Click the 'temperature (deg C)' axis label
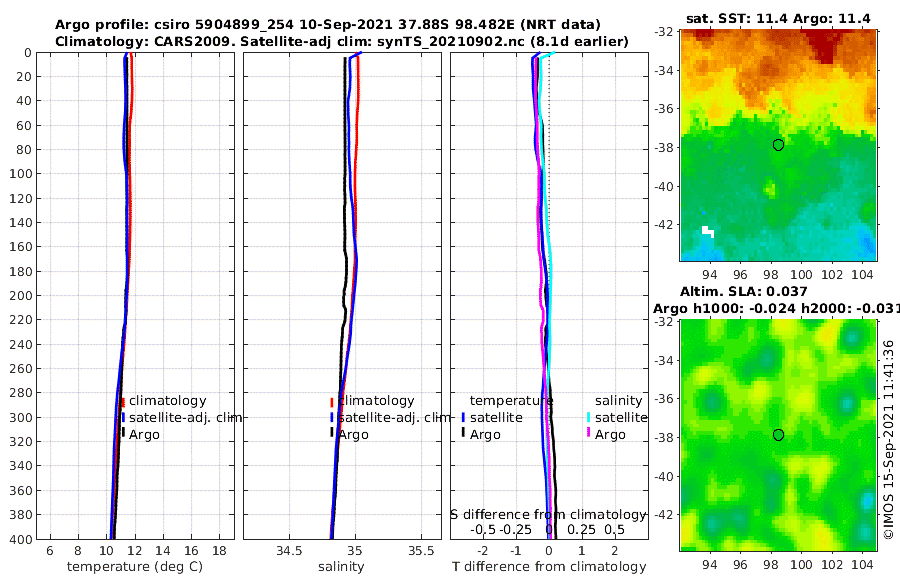The image size is (900, 580). point(135,567)
